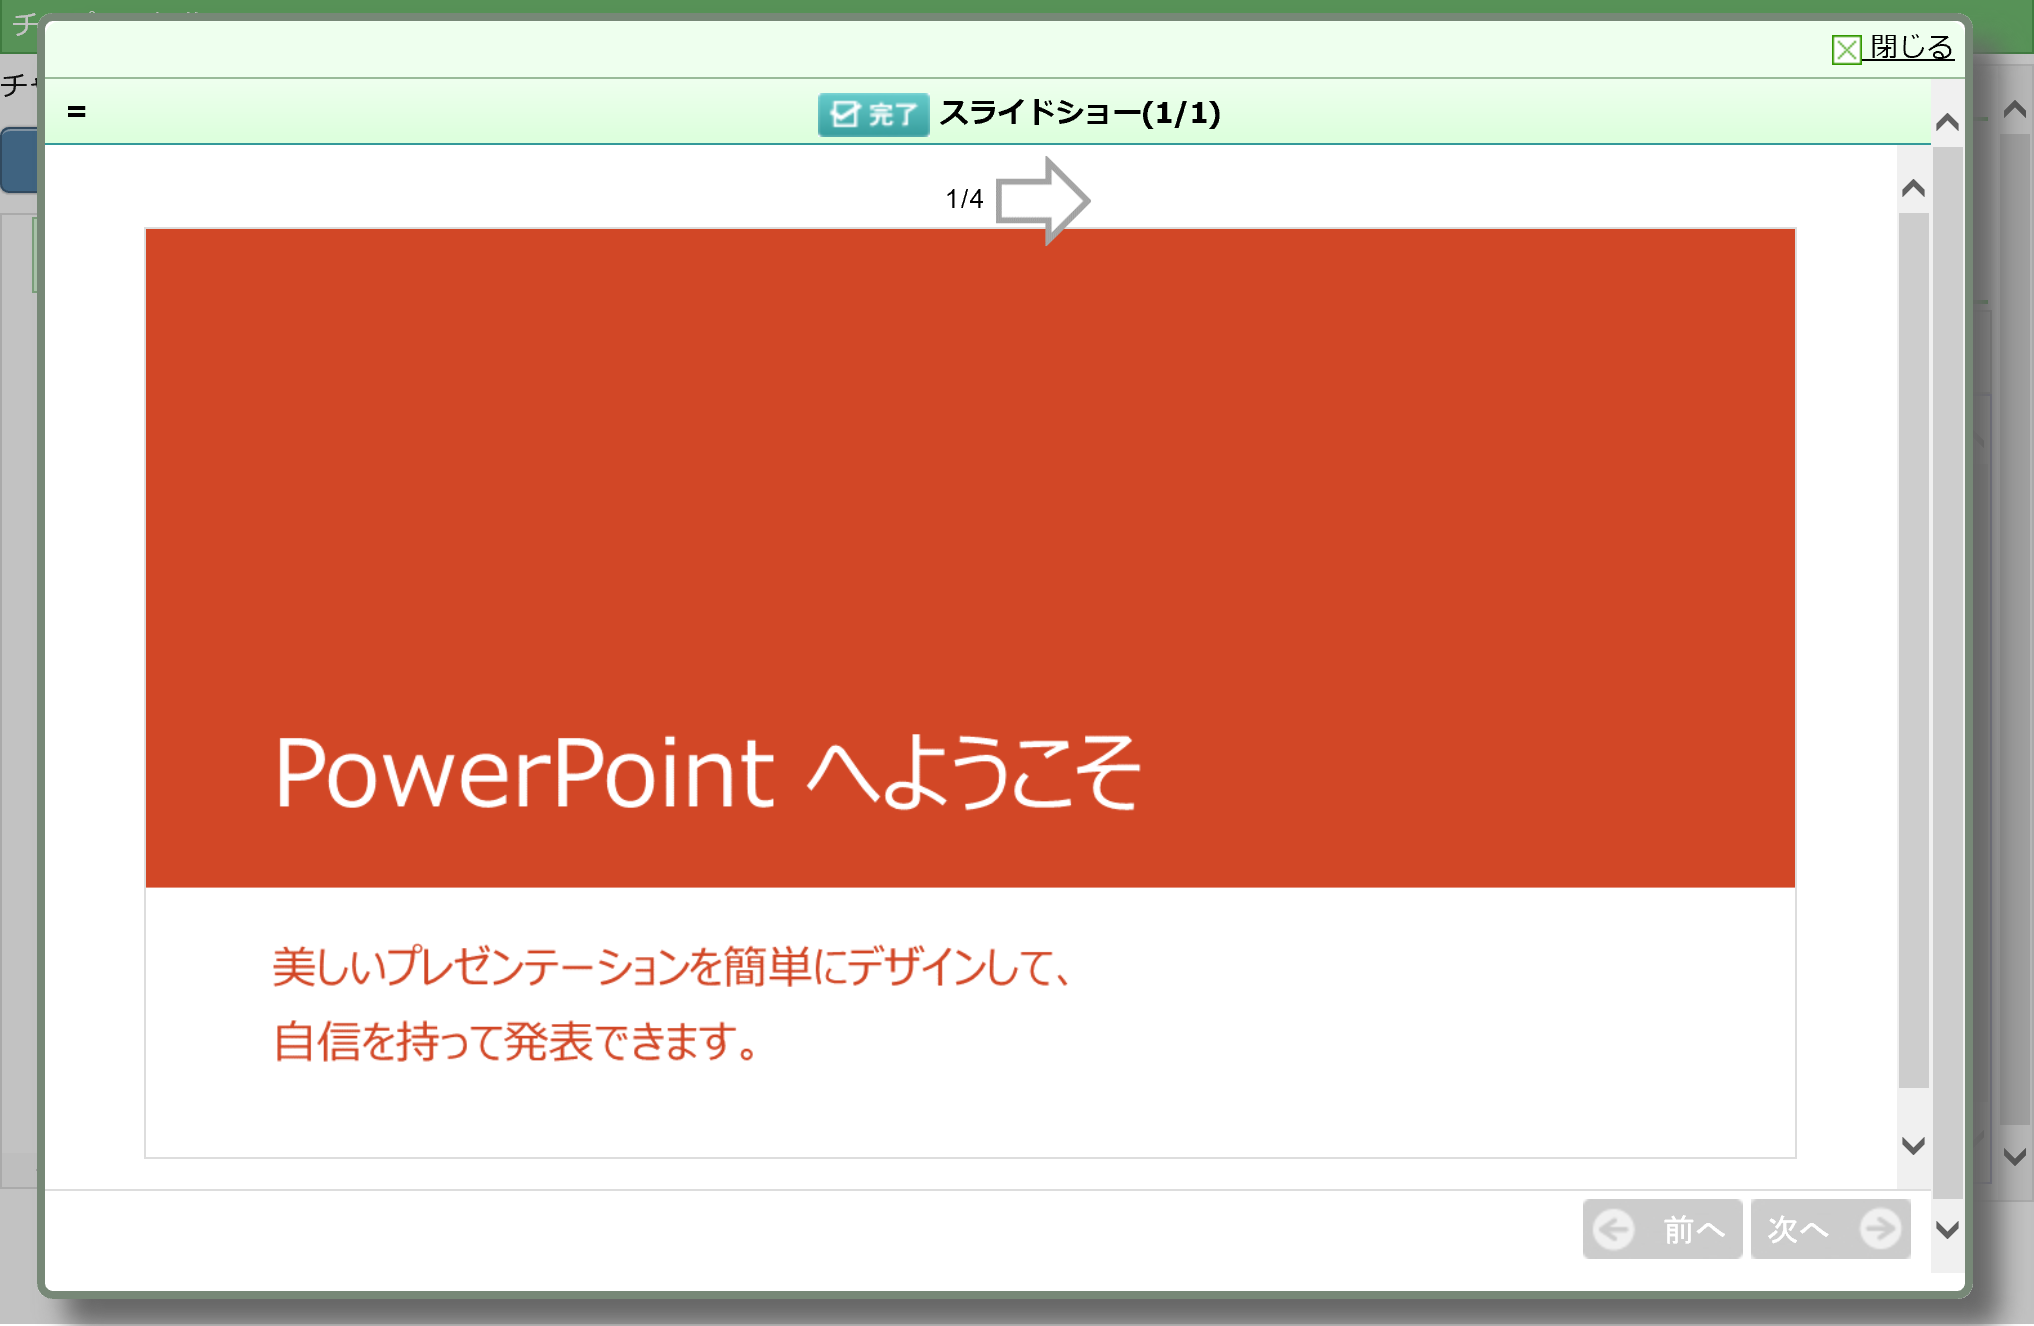Screen dimensions: 2034x1326
Task: Open the menu icon in header
Action: pyautogui.click(x=77, y=112)
